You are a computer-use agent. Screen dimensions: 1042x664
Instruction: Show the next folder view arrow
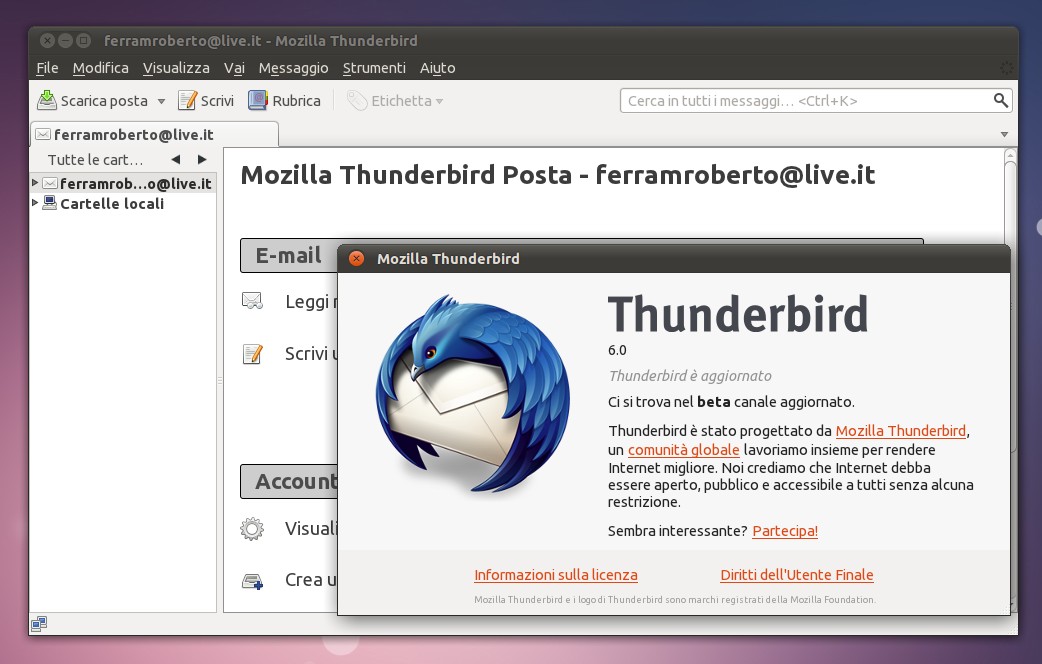tap(202, 160)
